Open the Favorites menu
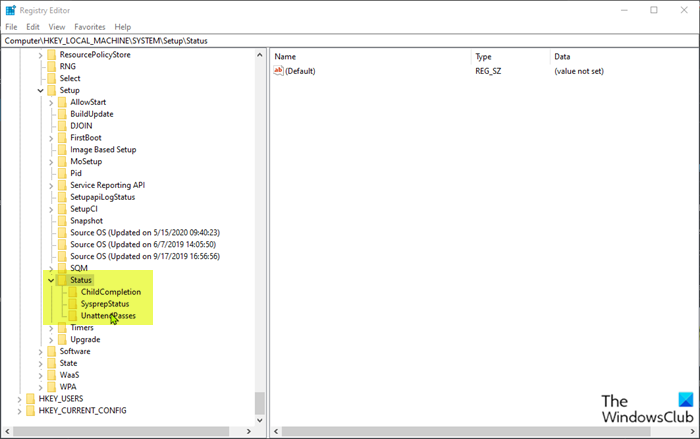Image resolution: width=700 pixels, height=439 pixels. click(90, 27)
